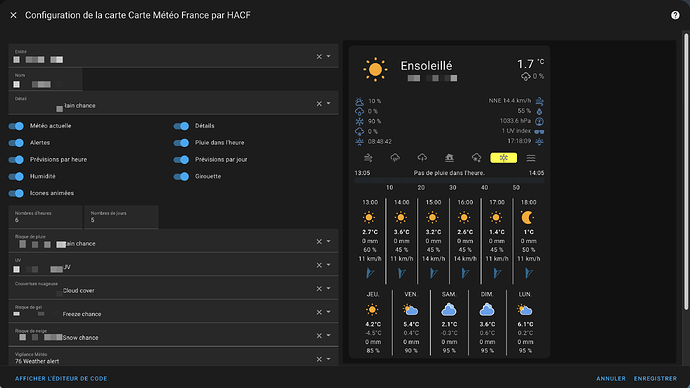
Task: Click the snowflake icon beside 90 %
Action: 360,121
